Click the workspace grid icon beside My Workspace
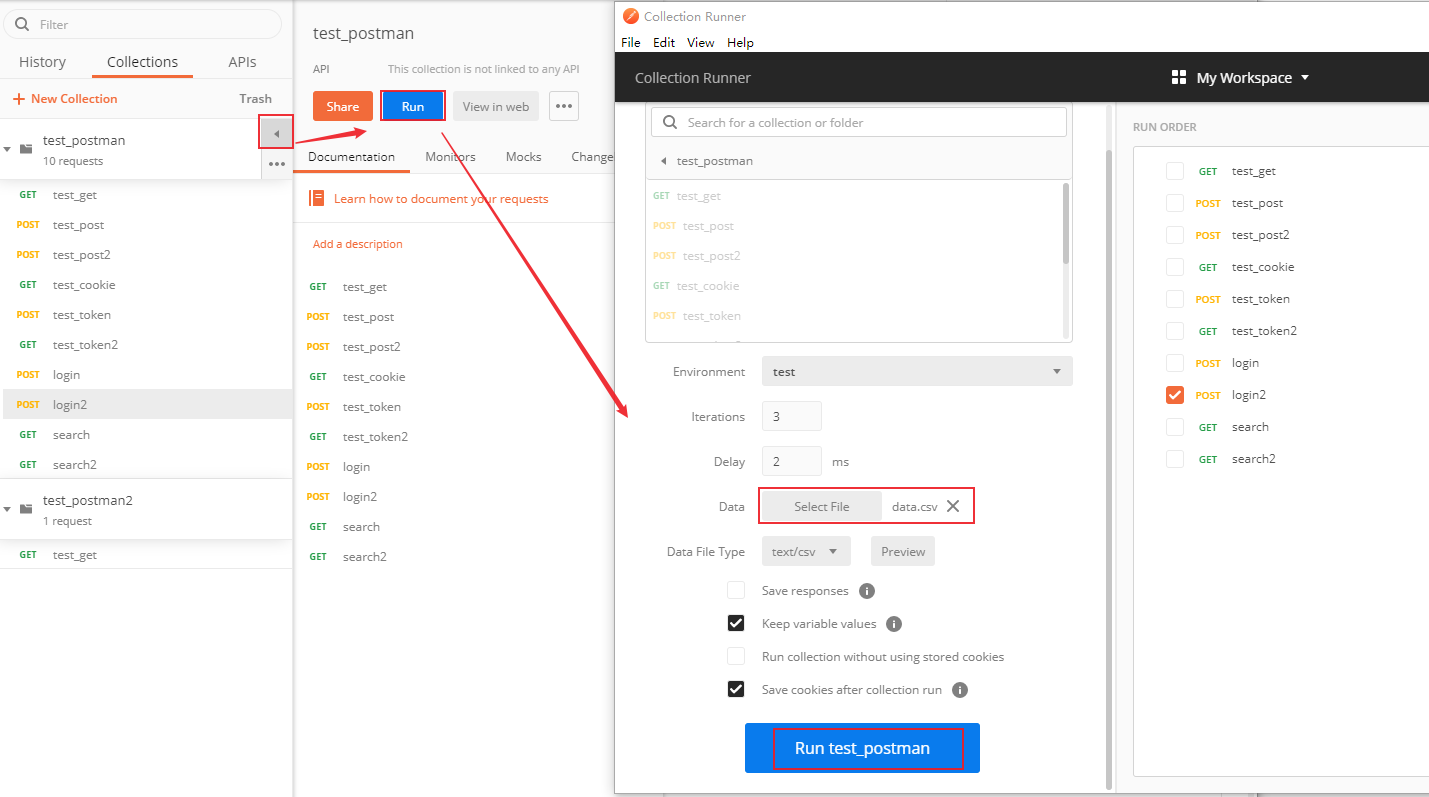1429x797 pixels. tap(1178, 78)
